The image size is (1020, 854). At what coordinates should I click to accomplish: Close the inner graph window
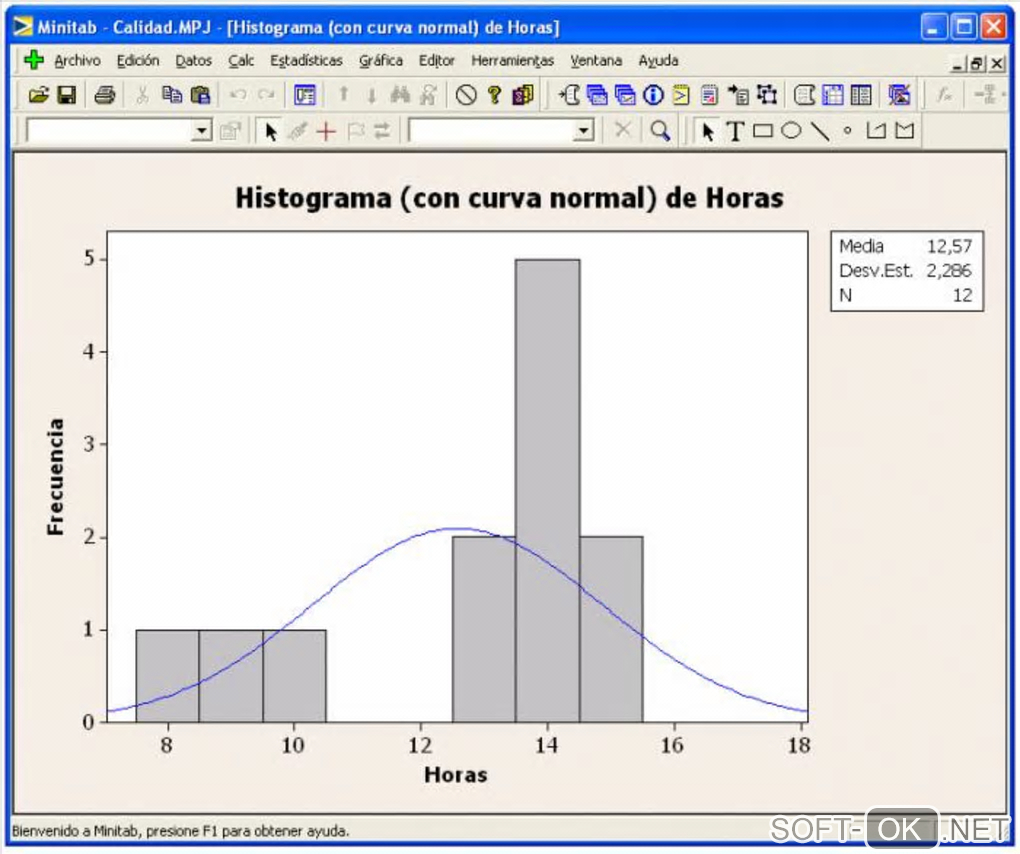click(997, 64)
